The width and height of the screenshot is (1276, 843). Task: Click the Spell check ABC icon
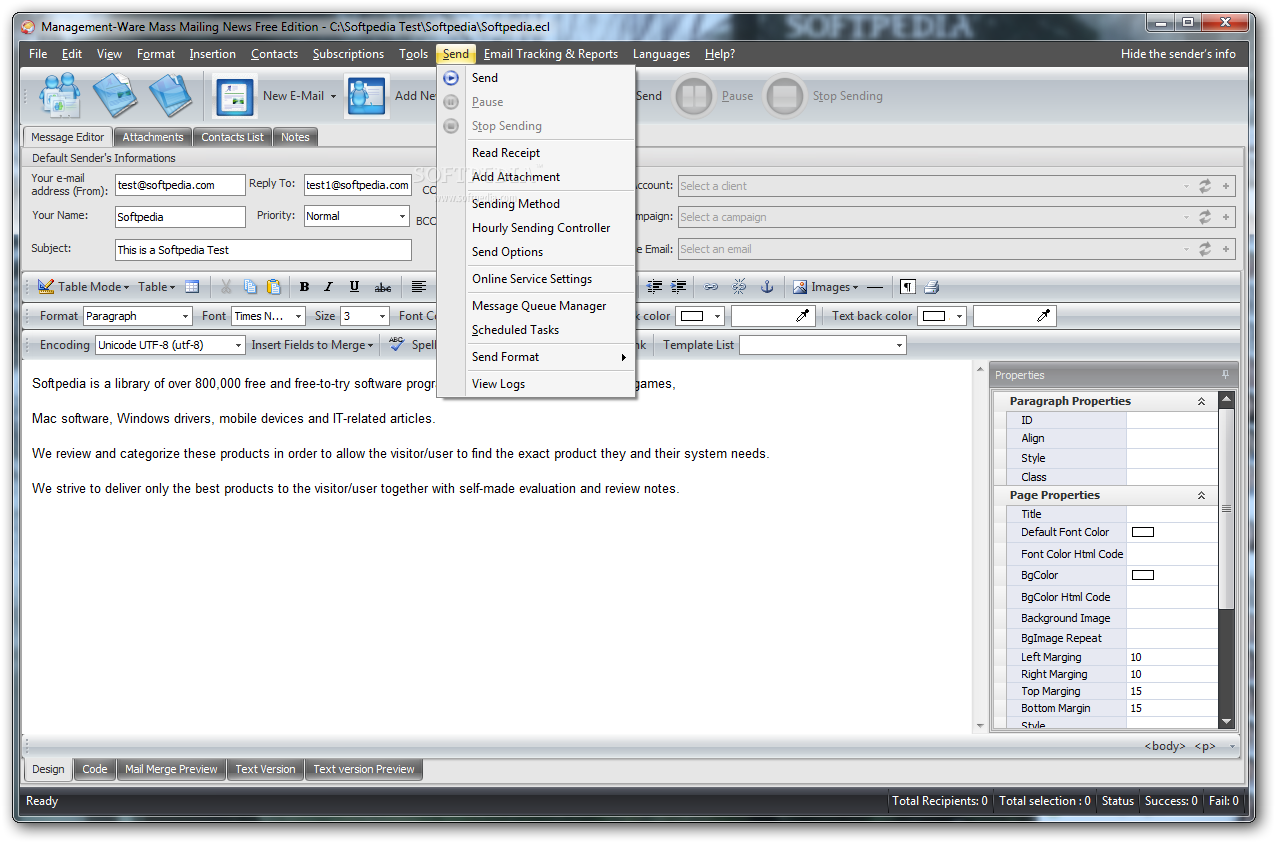[397, 344]
